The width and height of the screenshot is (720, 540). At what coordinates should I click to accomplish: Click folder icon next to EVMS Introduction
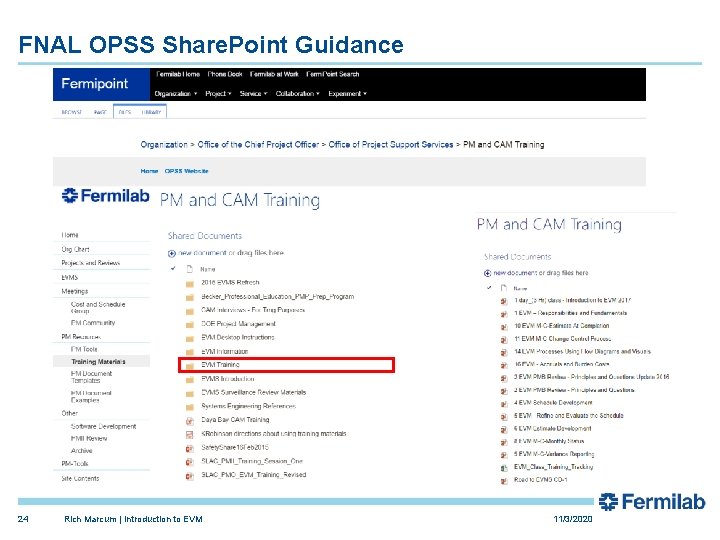pyautogui.click(x=190, y=380)
